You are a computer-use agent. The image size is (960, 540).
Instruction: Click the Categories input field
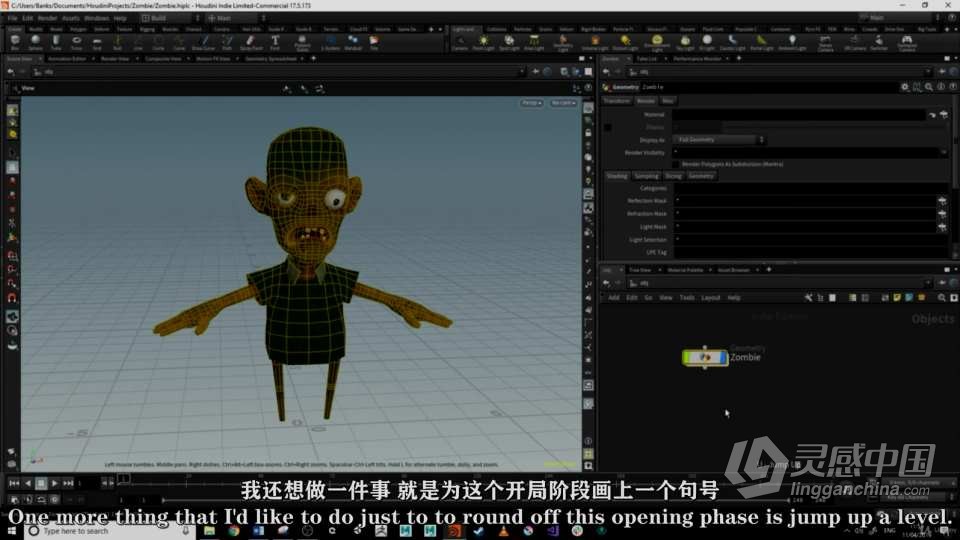click(x=811, y=188)
